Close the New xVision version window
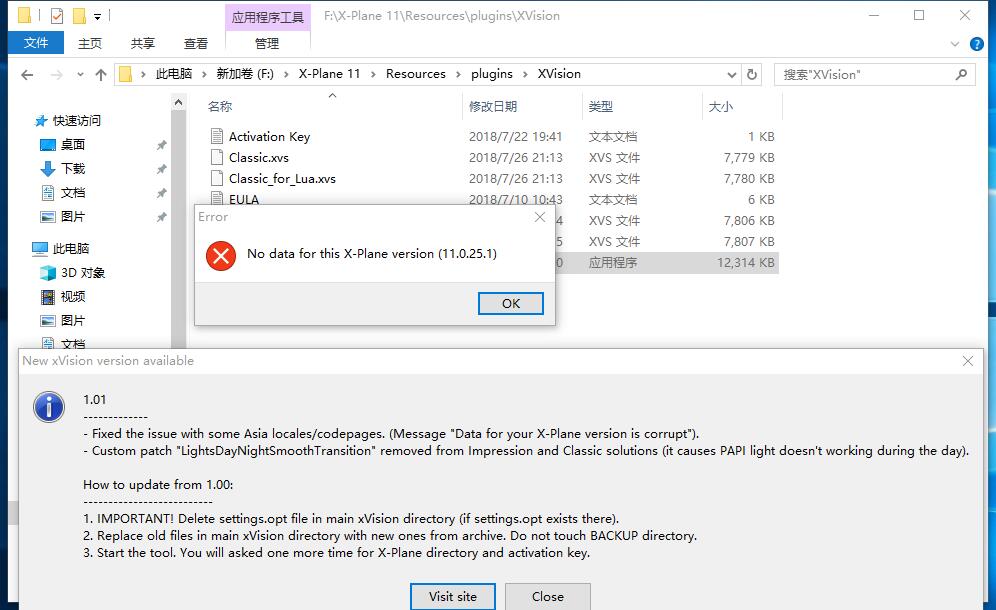Screen dimensions: 996x610 point(967,361)
